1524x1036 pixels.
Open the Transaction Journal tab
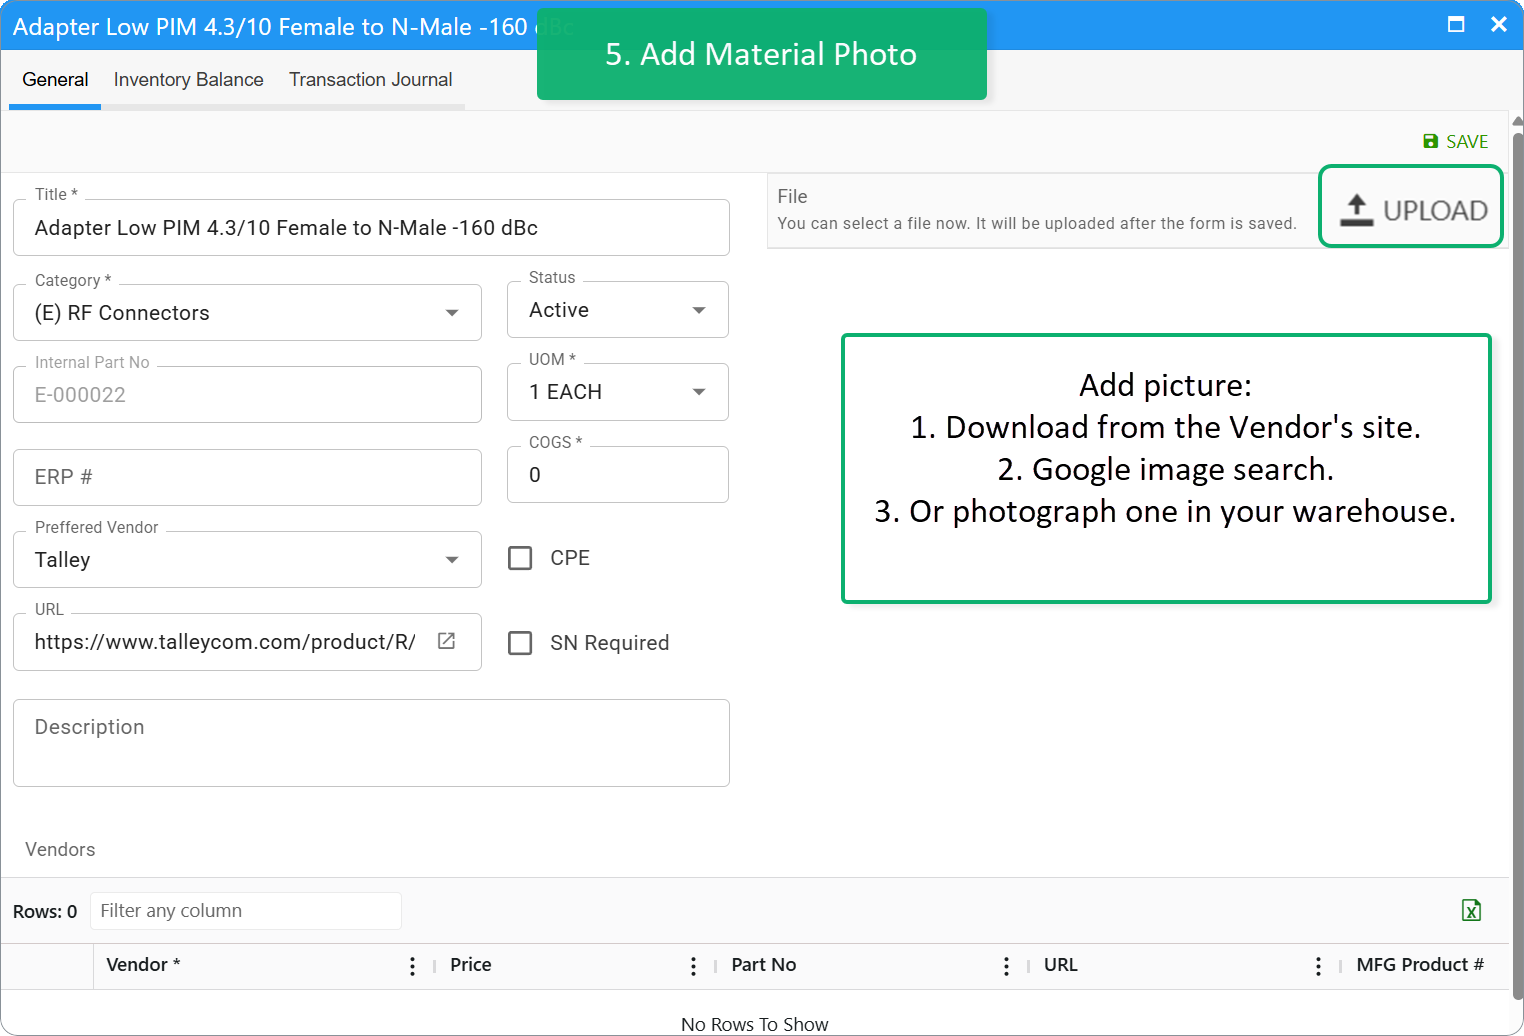click(371, 80)
